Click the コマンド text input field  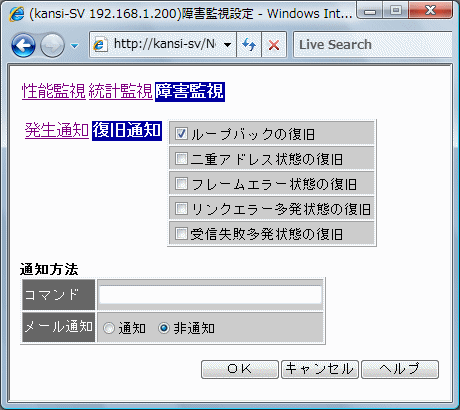point(211,295)
